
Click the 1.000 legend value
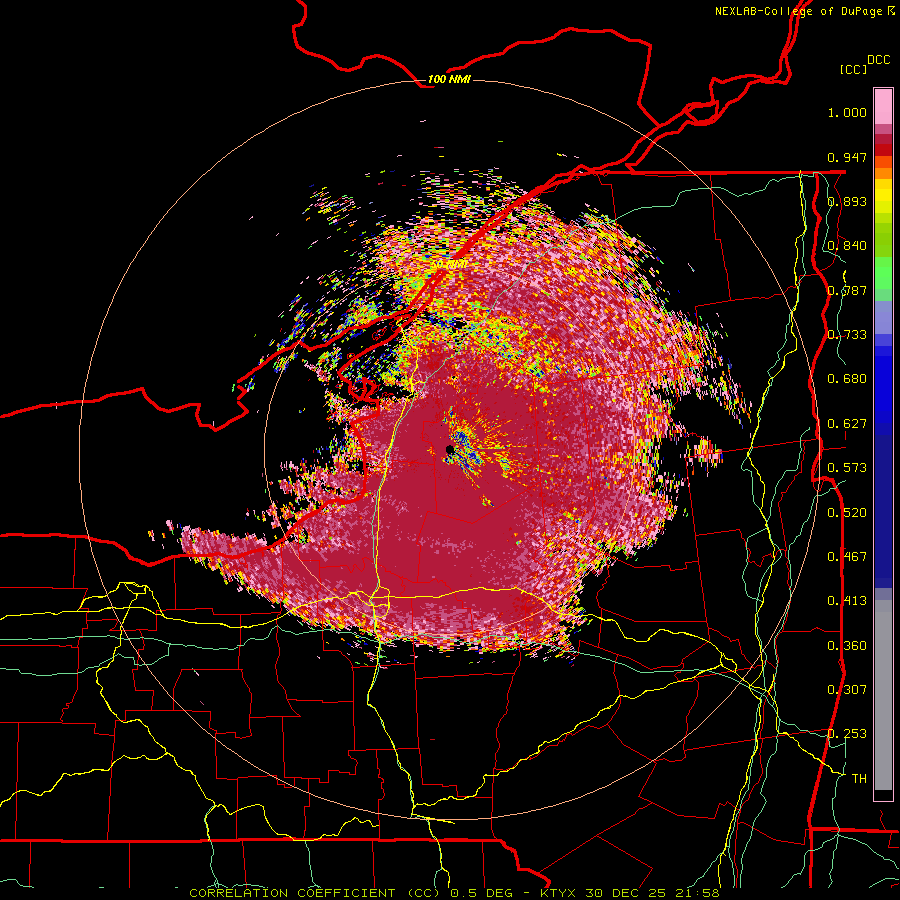[x=847, y=112]
